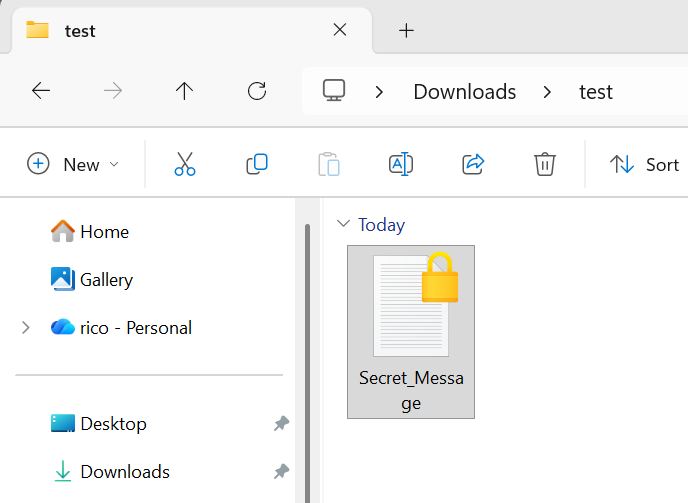Screen dimensions: 688x503
Task: Expand the rico - Personal tree node
Action: 26,327
